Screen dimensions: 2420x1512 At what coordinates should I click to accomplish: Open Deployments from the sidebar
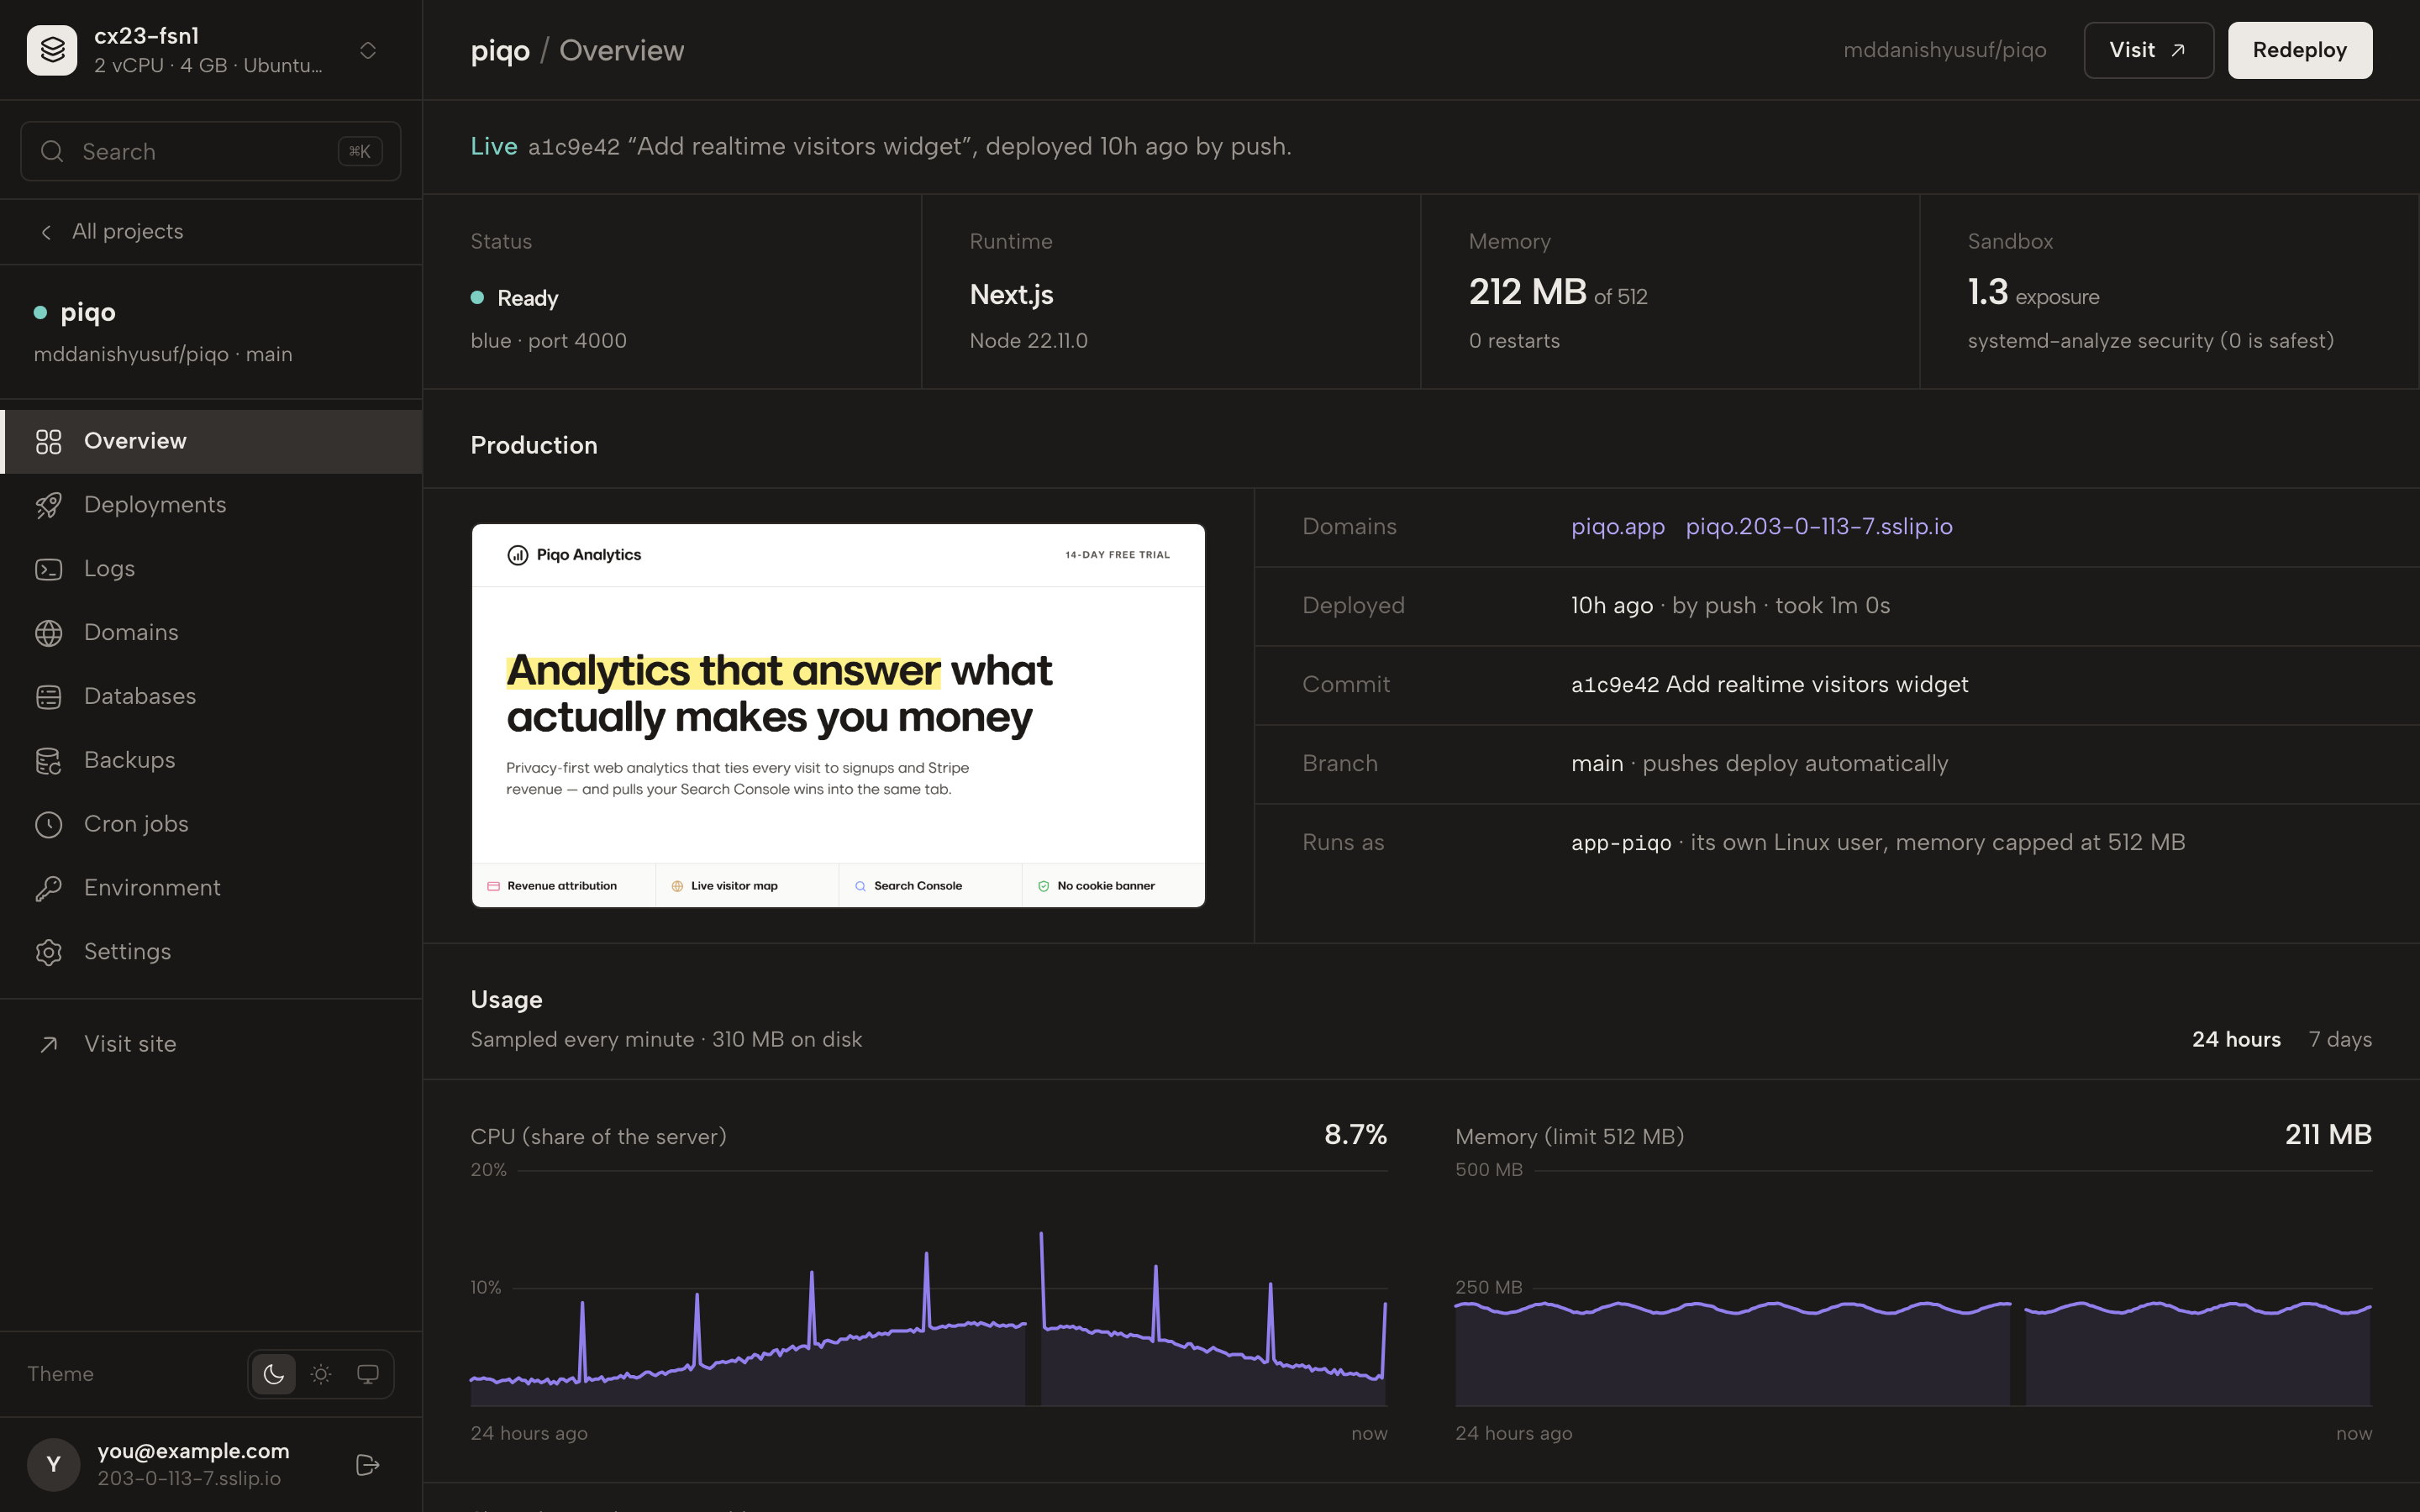211,505
